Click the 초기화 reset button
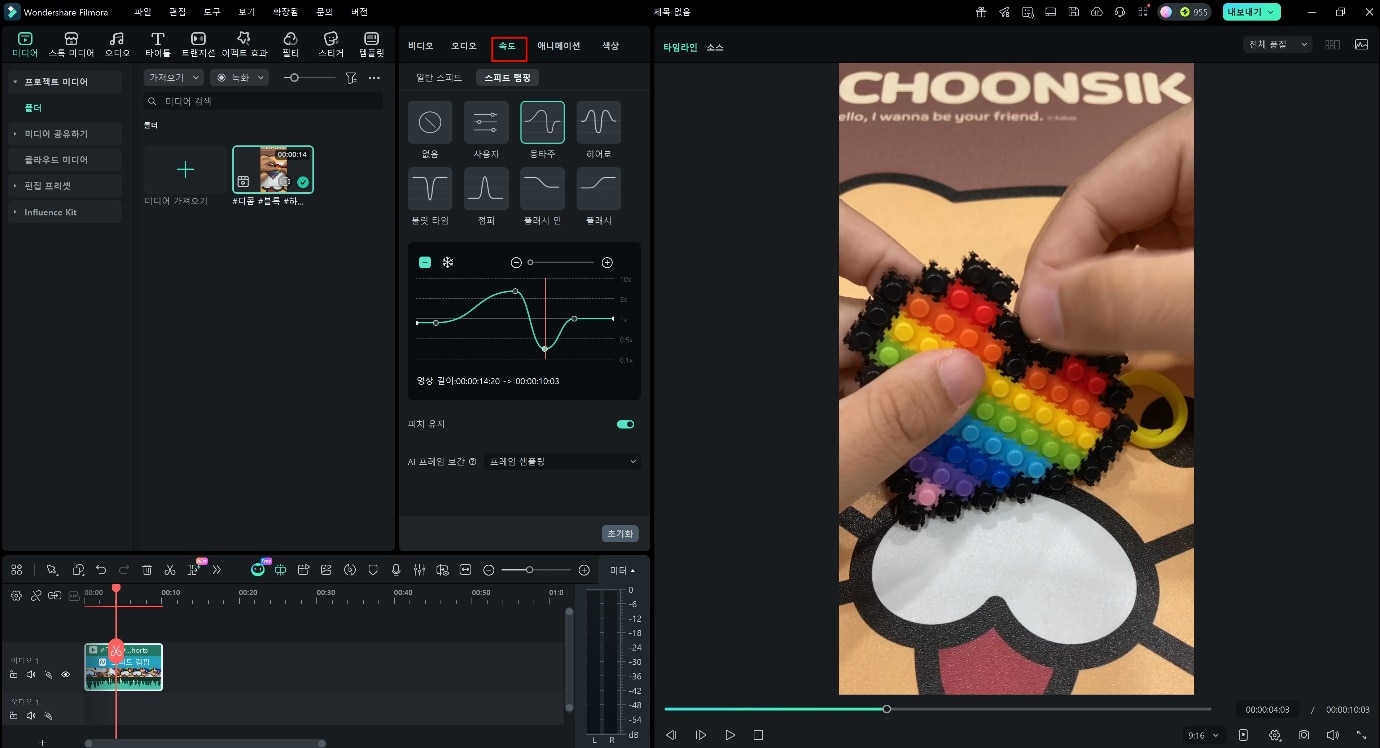 point(620,534)
